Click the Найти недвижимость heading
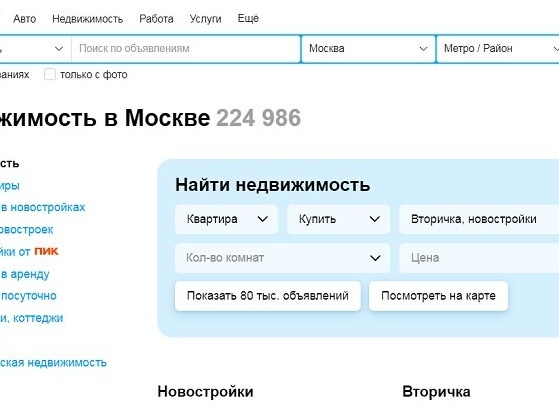The width and height of the screenshot is (559, 406). (273, 185)
